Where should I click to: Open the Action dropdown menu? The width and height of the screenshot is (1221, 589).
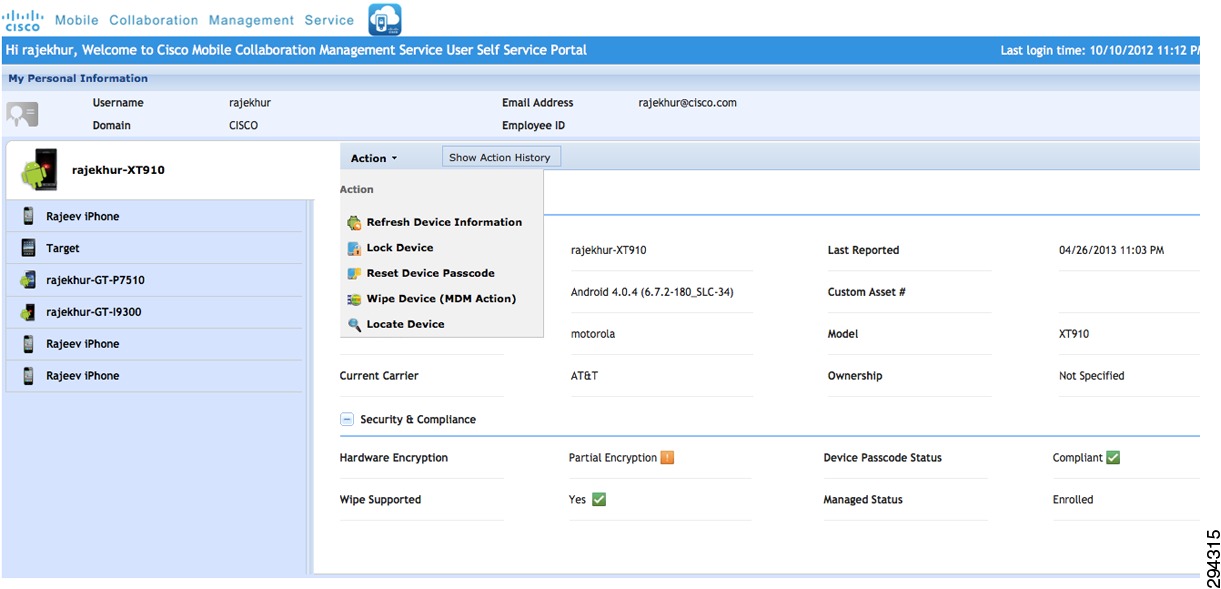tap(374, 158)
